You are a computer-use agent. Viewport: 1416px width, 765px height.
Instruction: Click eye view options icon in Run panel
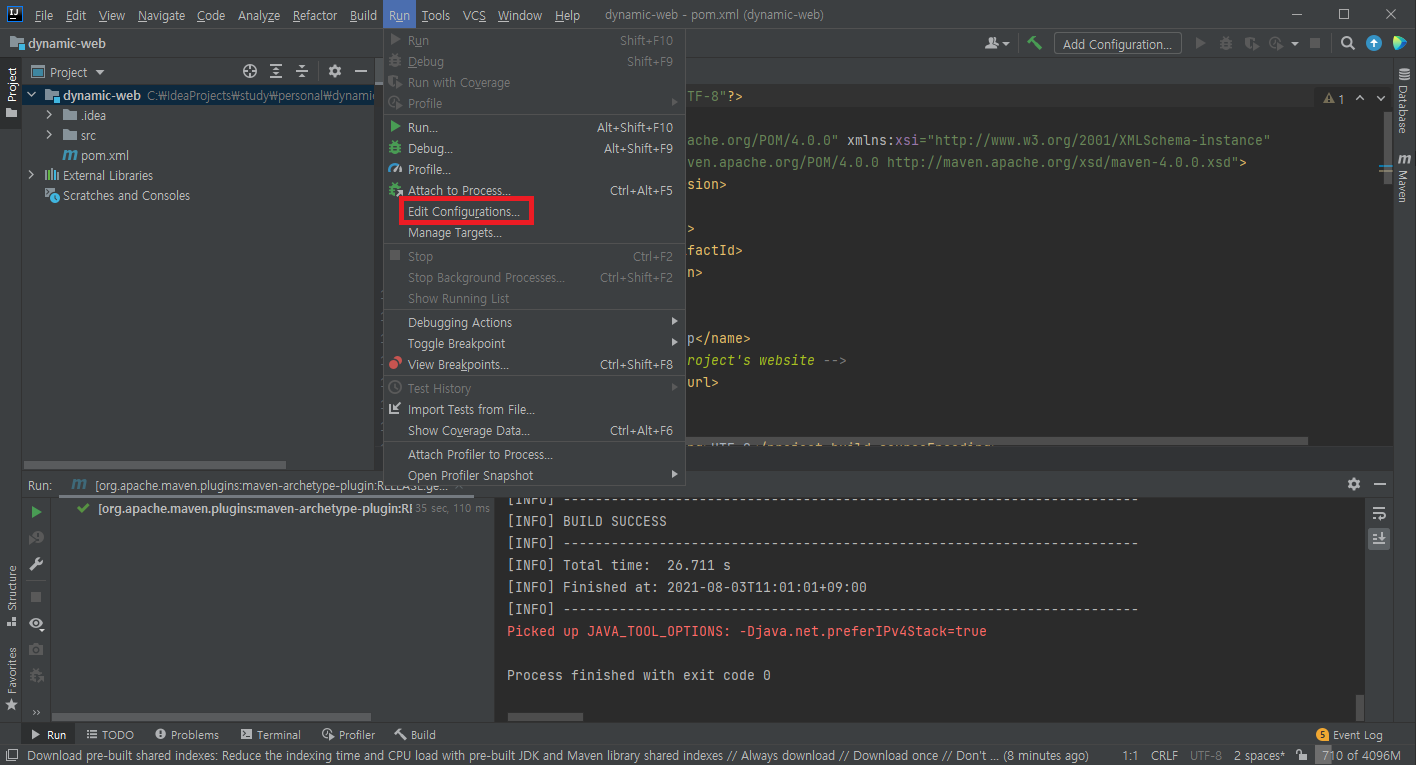[x=36, y=623]
